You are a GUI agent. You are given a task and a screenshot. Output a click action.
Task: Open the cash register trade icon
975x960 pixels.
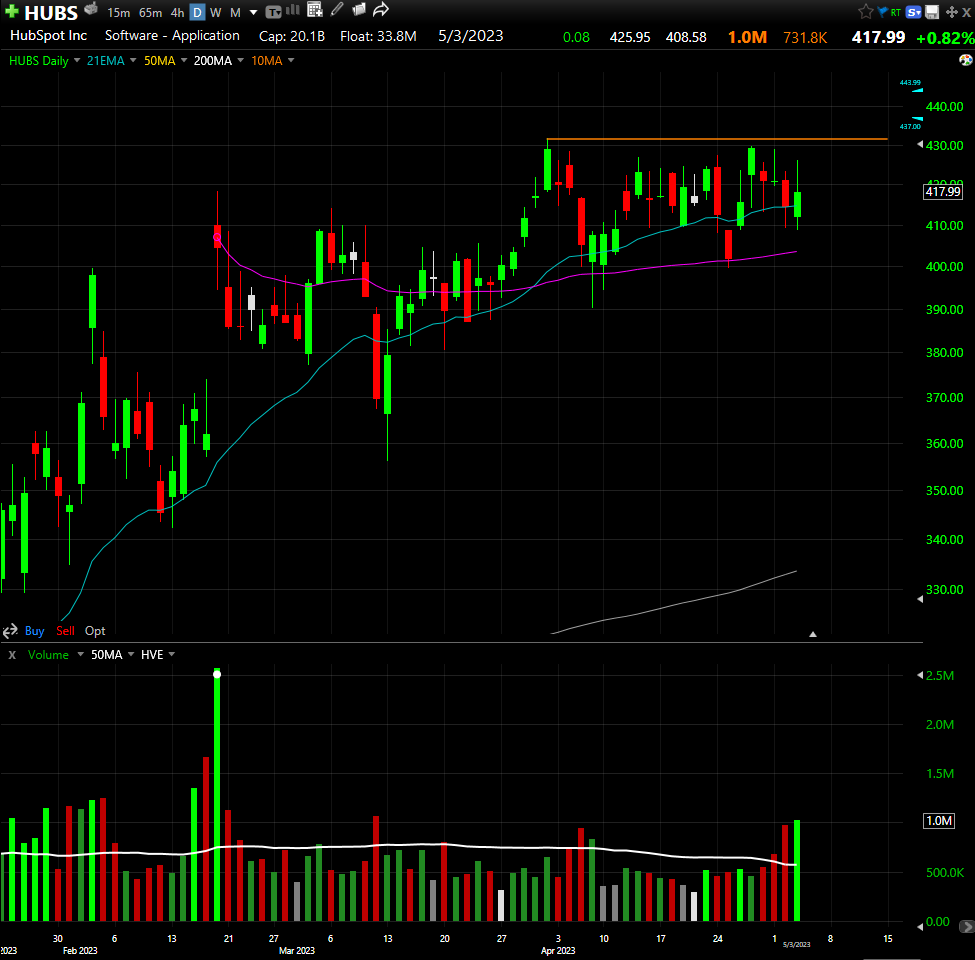pyautogui.click(x=91, y=9)
